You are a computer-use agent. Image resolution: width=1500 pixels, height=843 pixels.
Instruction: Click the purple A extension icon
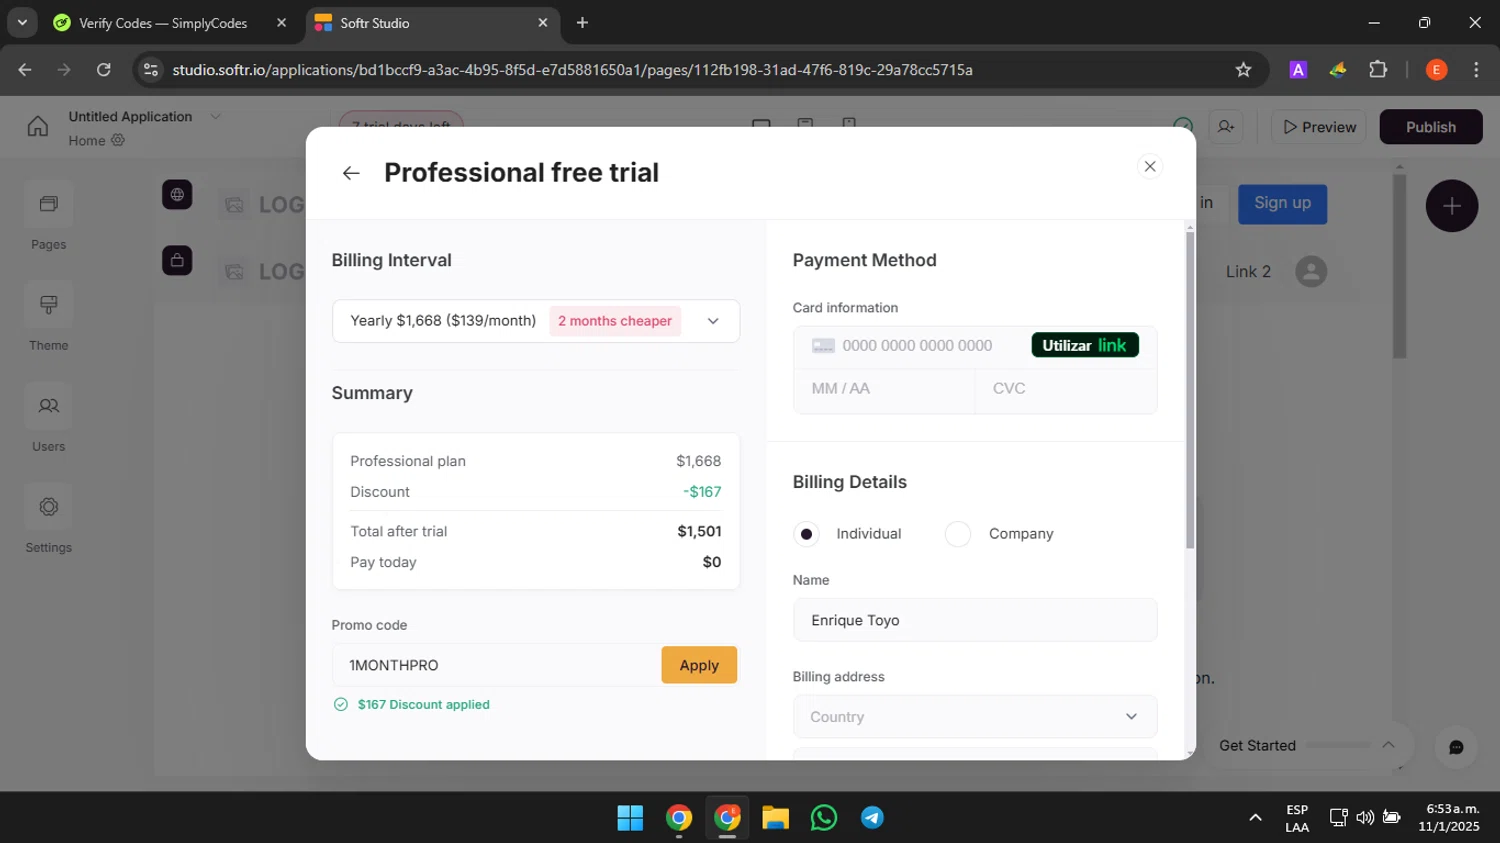(1298, 70)
